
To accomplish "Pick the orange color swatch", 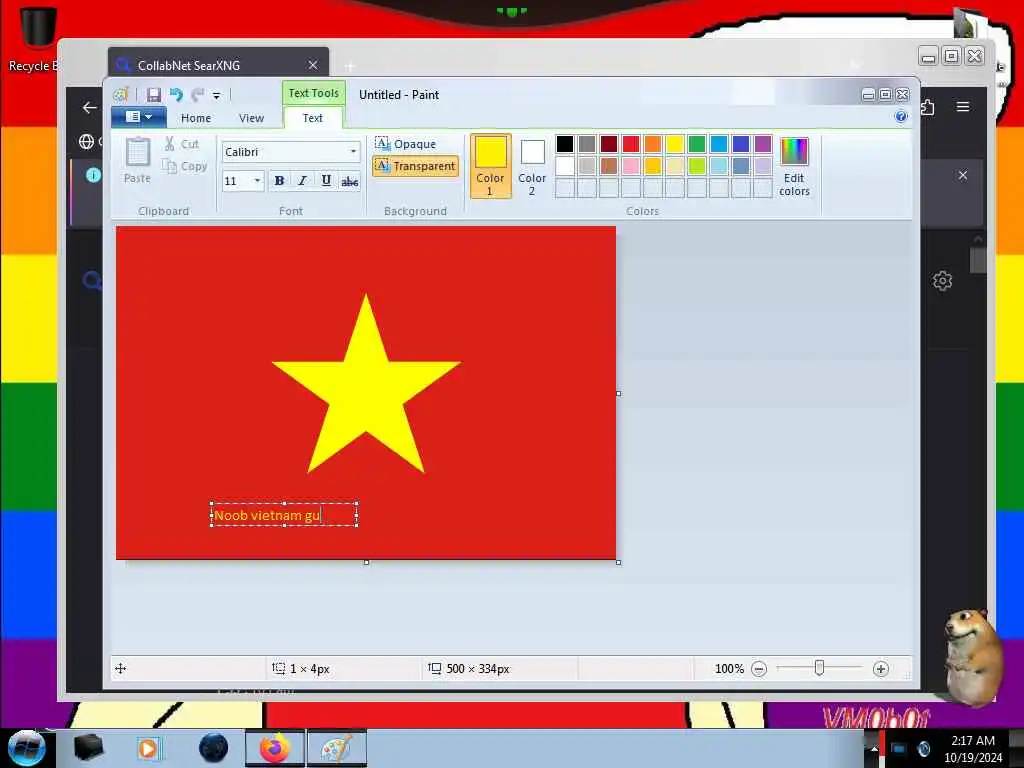I will pos(652,144).
